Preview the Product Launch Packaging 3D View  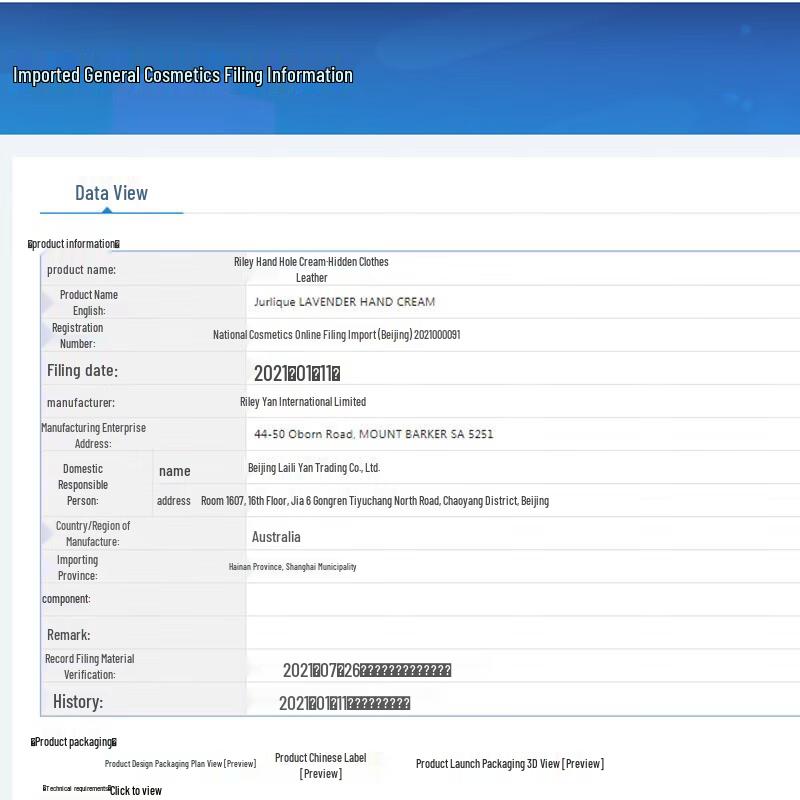click(x=509, y=763)
